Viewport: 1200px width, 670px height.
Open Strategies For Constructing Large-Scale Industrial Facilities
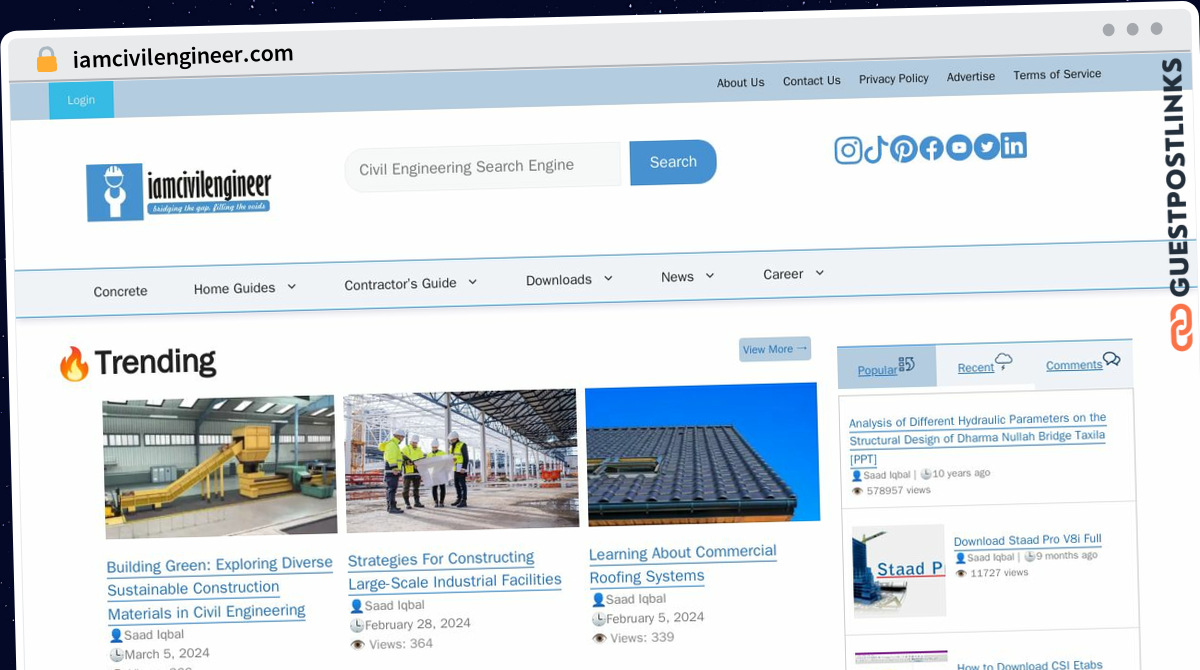pyautogui.click(x=455, y=569)
